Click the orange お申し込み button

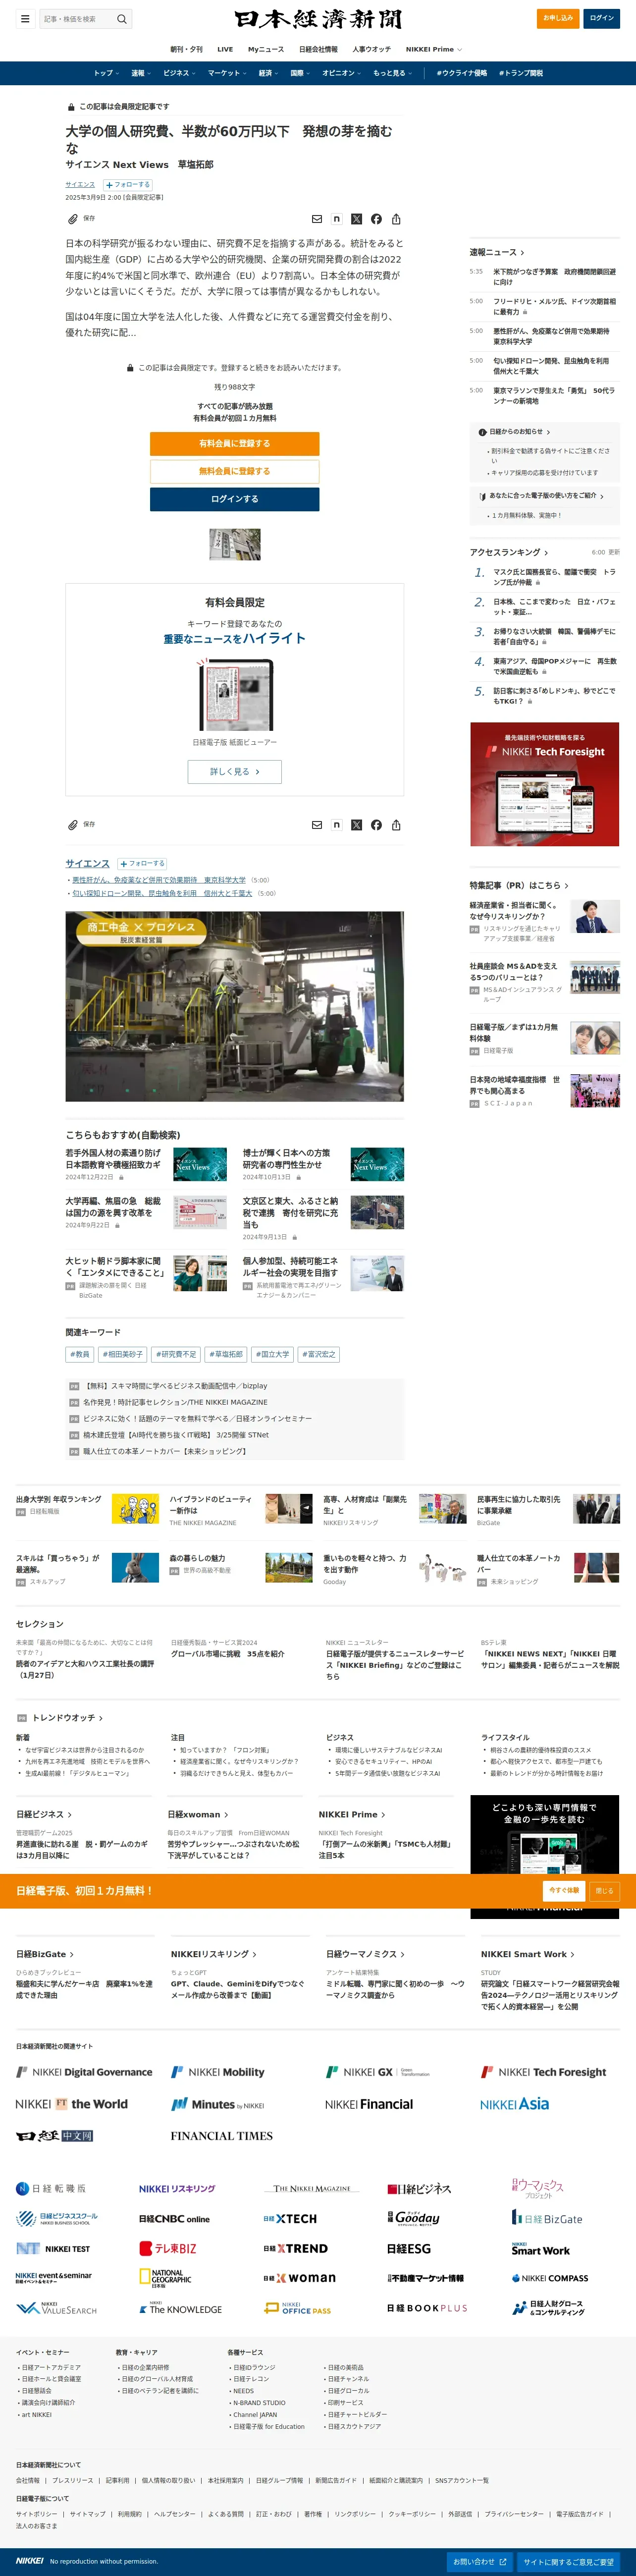pos(558,18)
